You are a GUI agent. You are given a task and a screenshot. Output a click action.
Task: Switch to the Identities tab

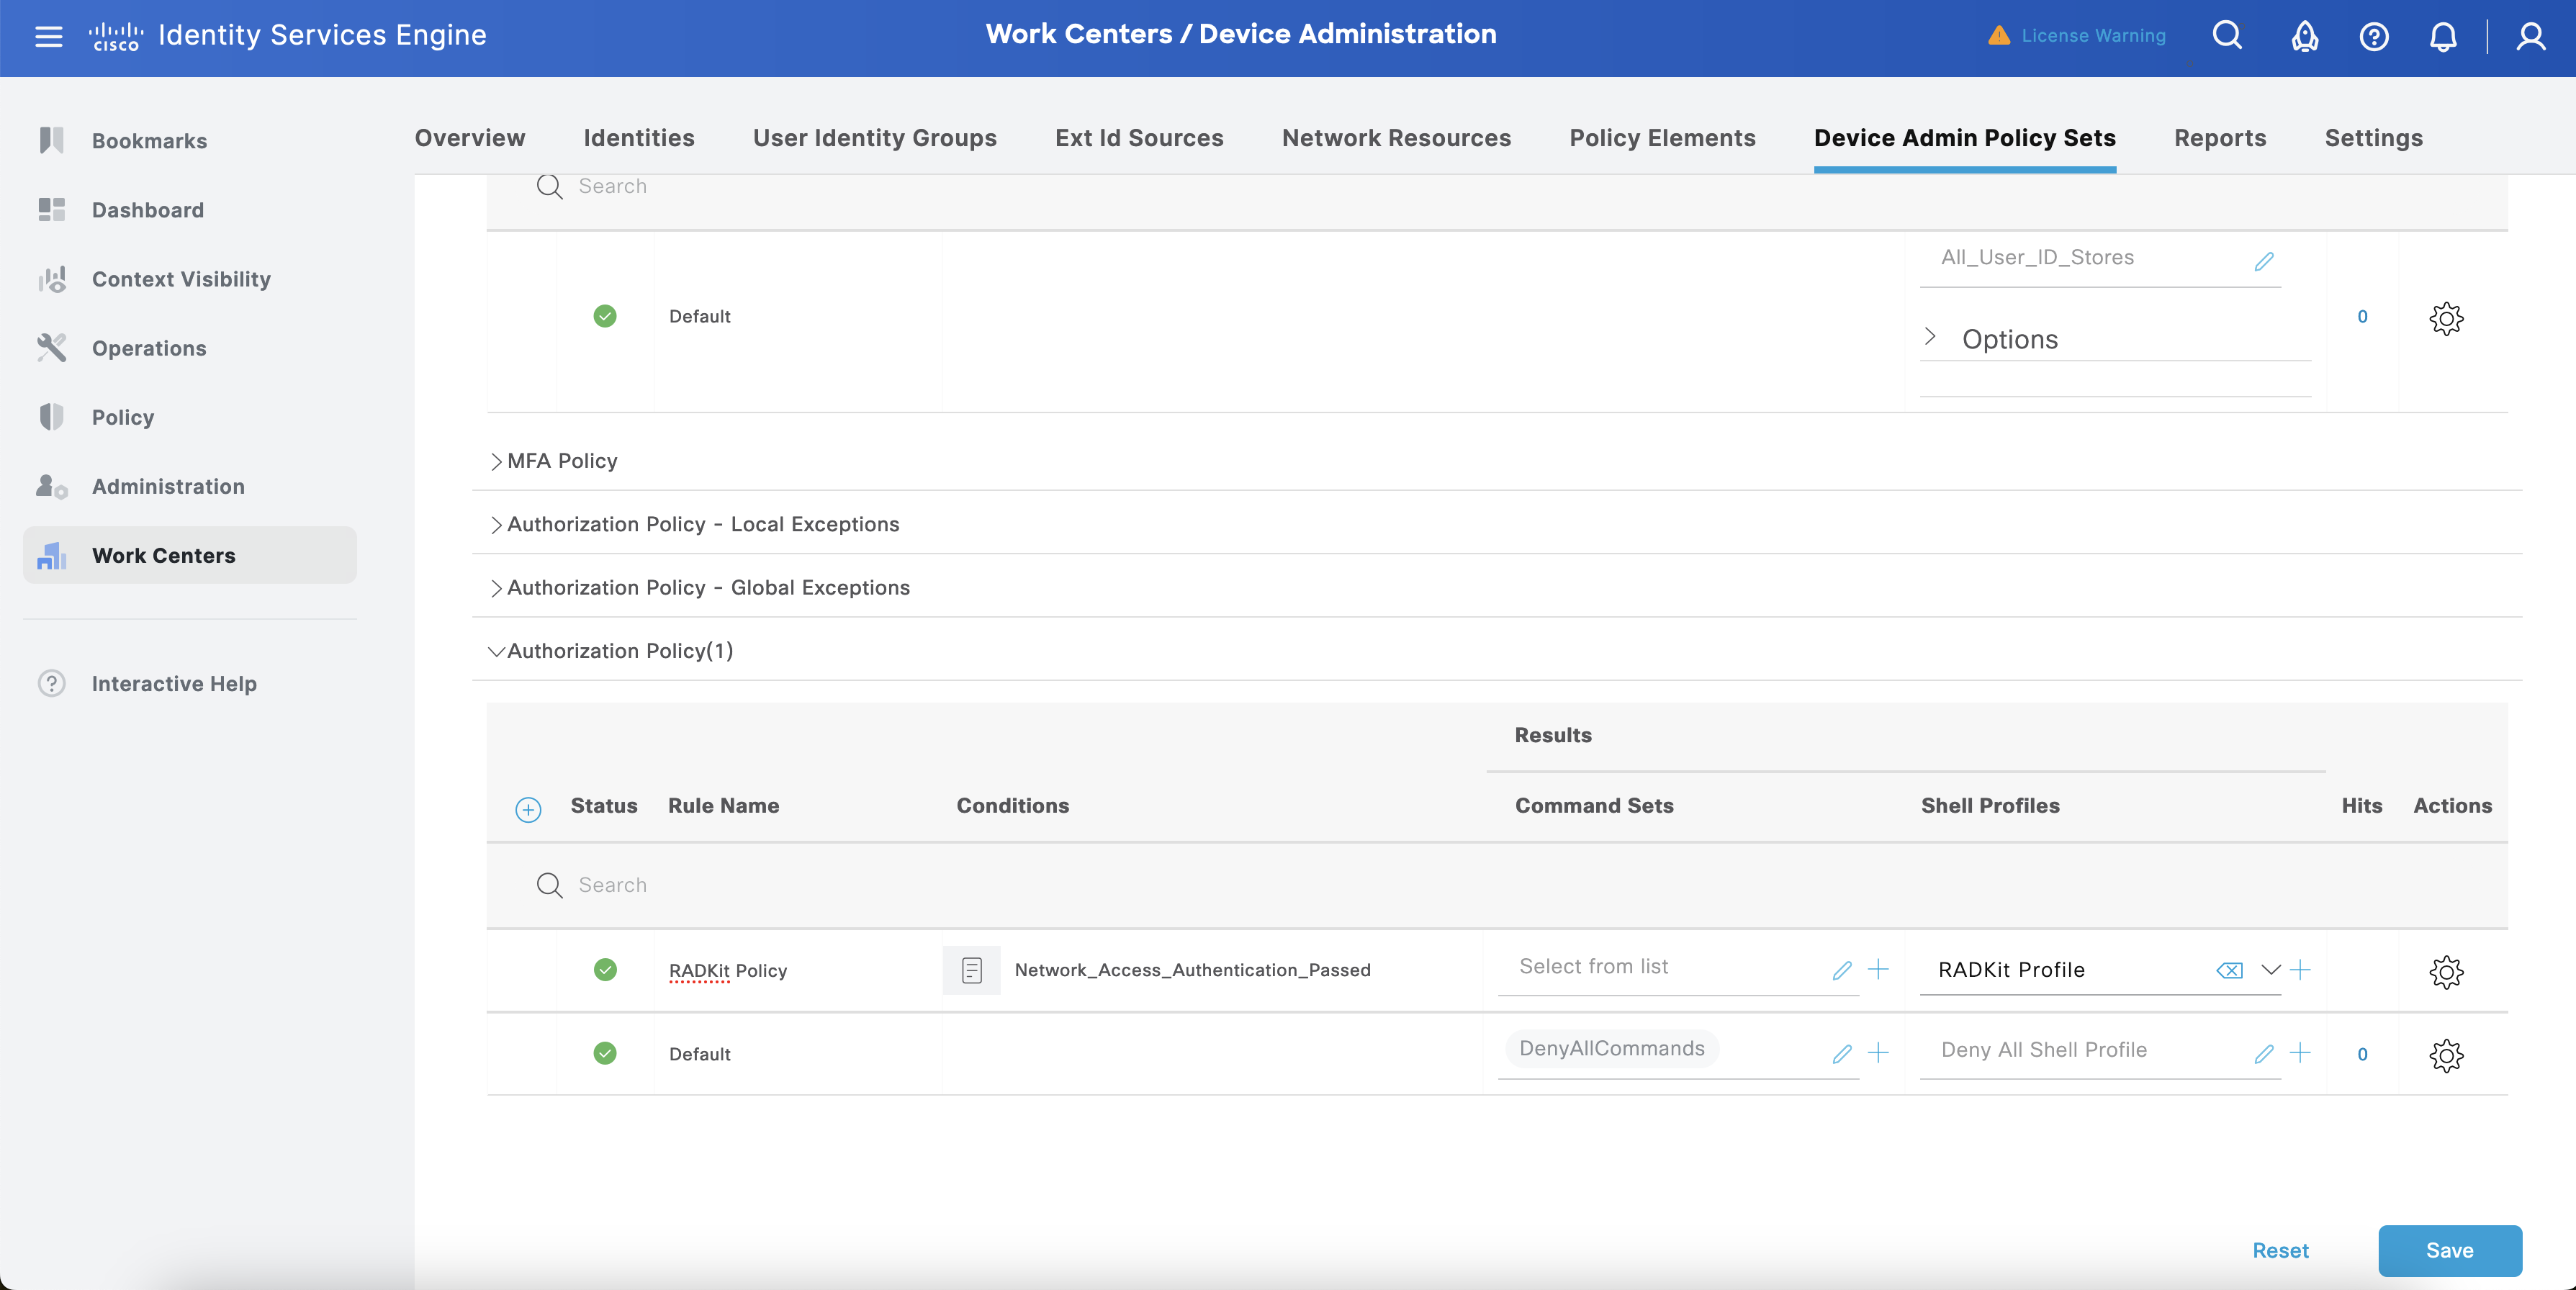point(639,138)
